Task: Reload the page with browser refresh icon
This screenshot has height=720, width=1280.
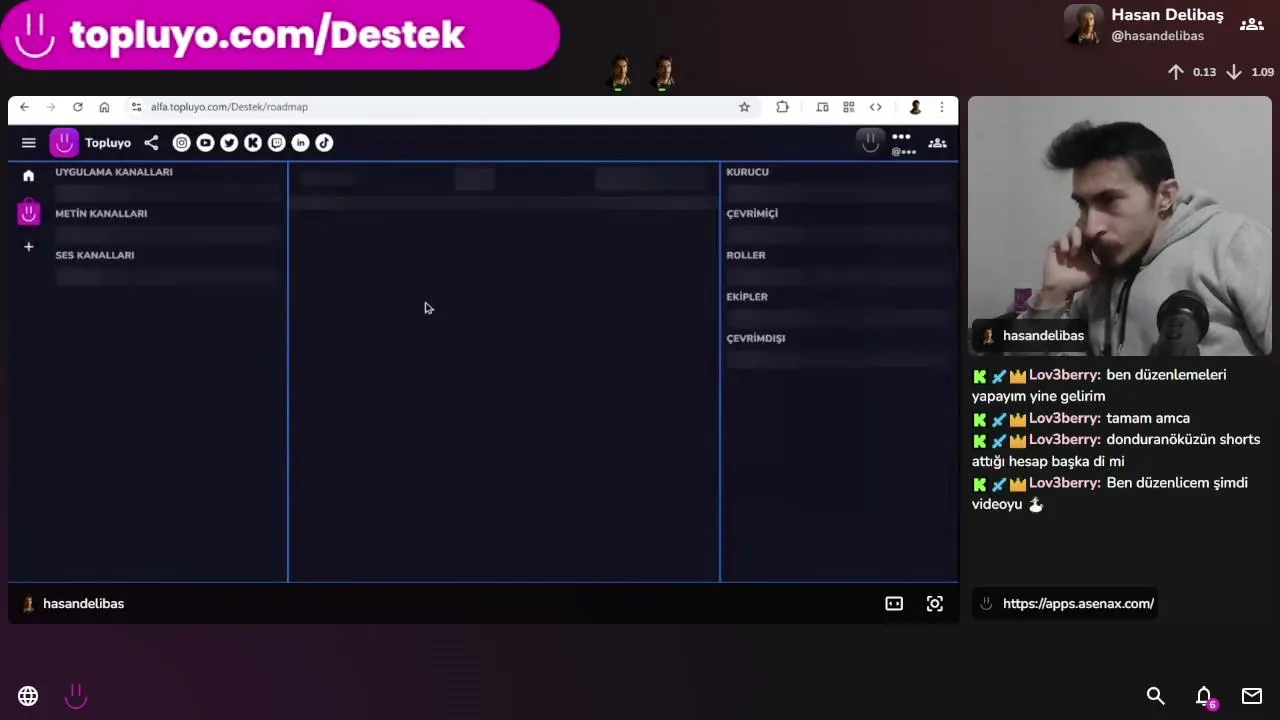Action: (x=77, y=107)
